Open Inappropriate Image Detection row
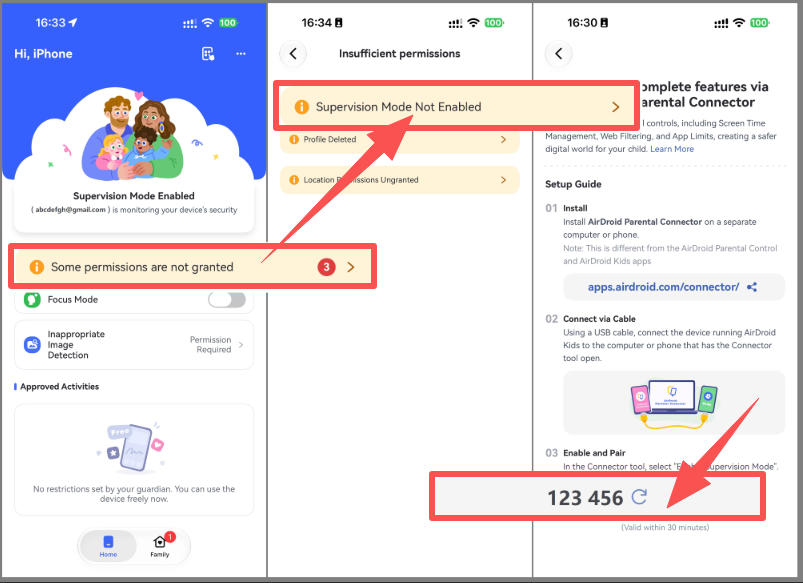 coord(134,345)
